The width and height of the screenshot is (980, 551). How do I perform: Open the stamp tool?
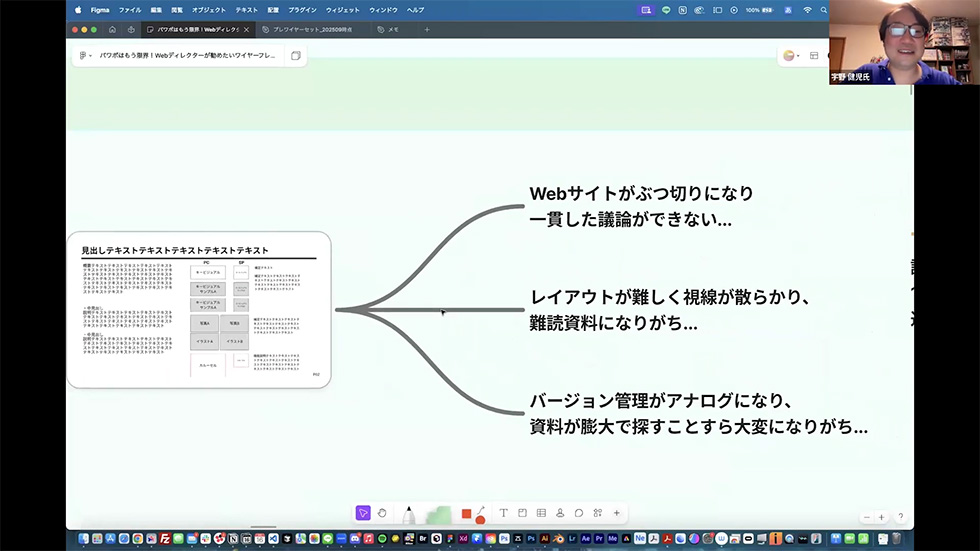[x=560, y=513]
